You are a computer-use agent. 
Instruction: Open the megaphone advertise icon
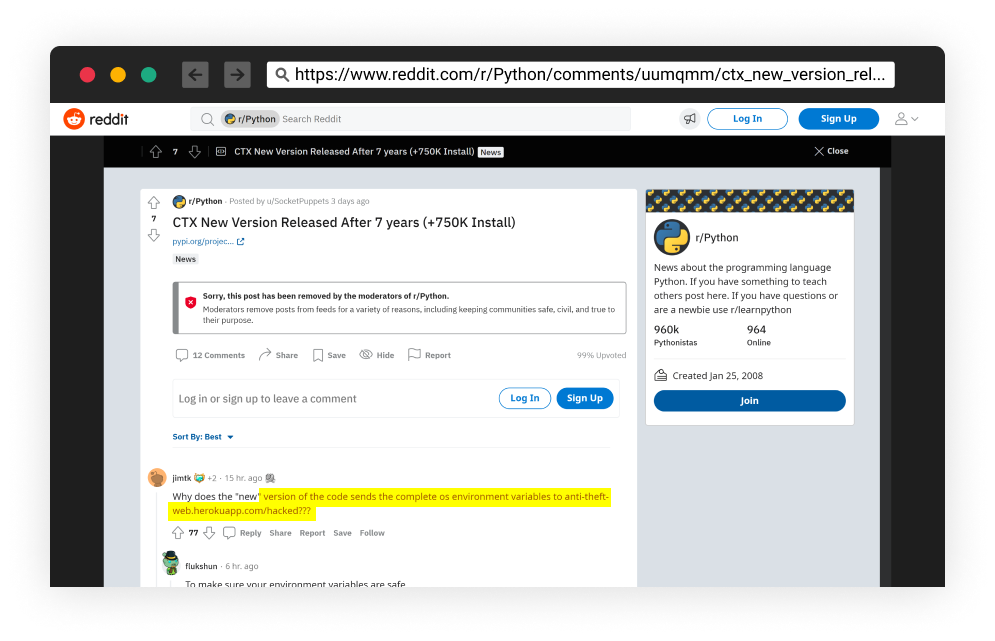coord(689,119)
